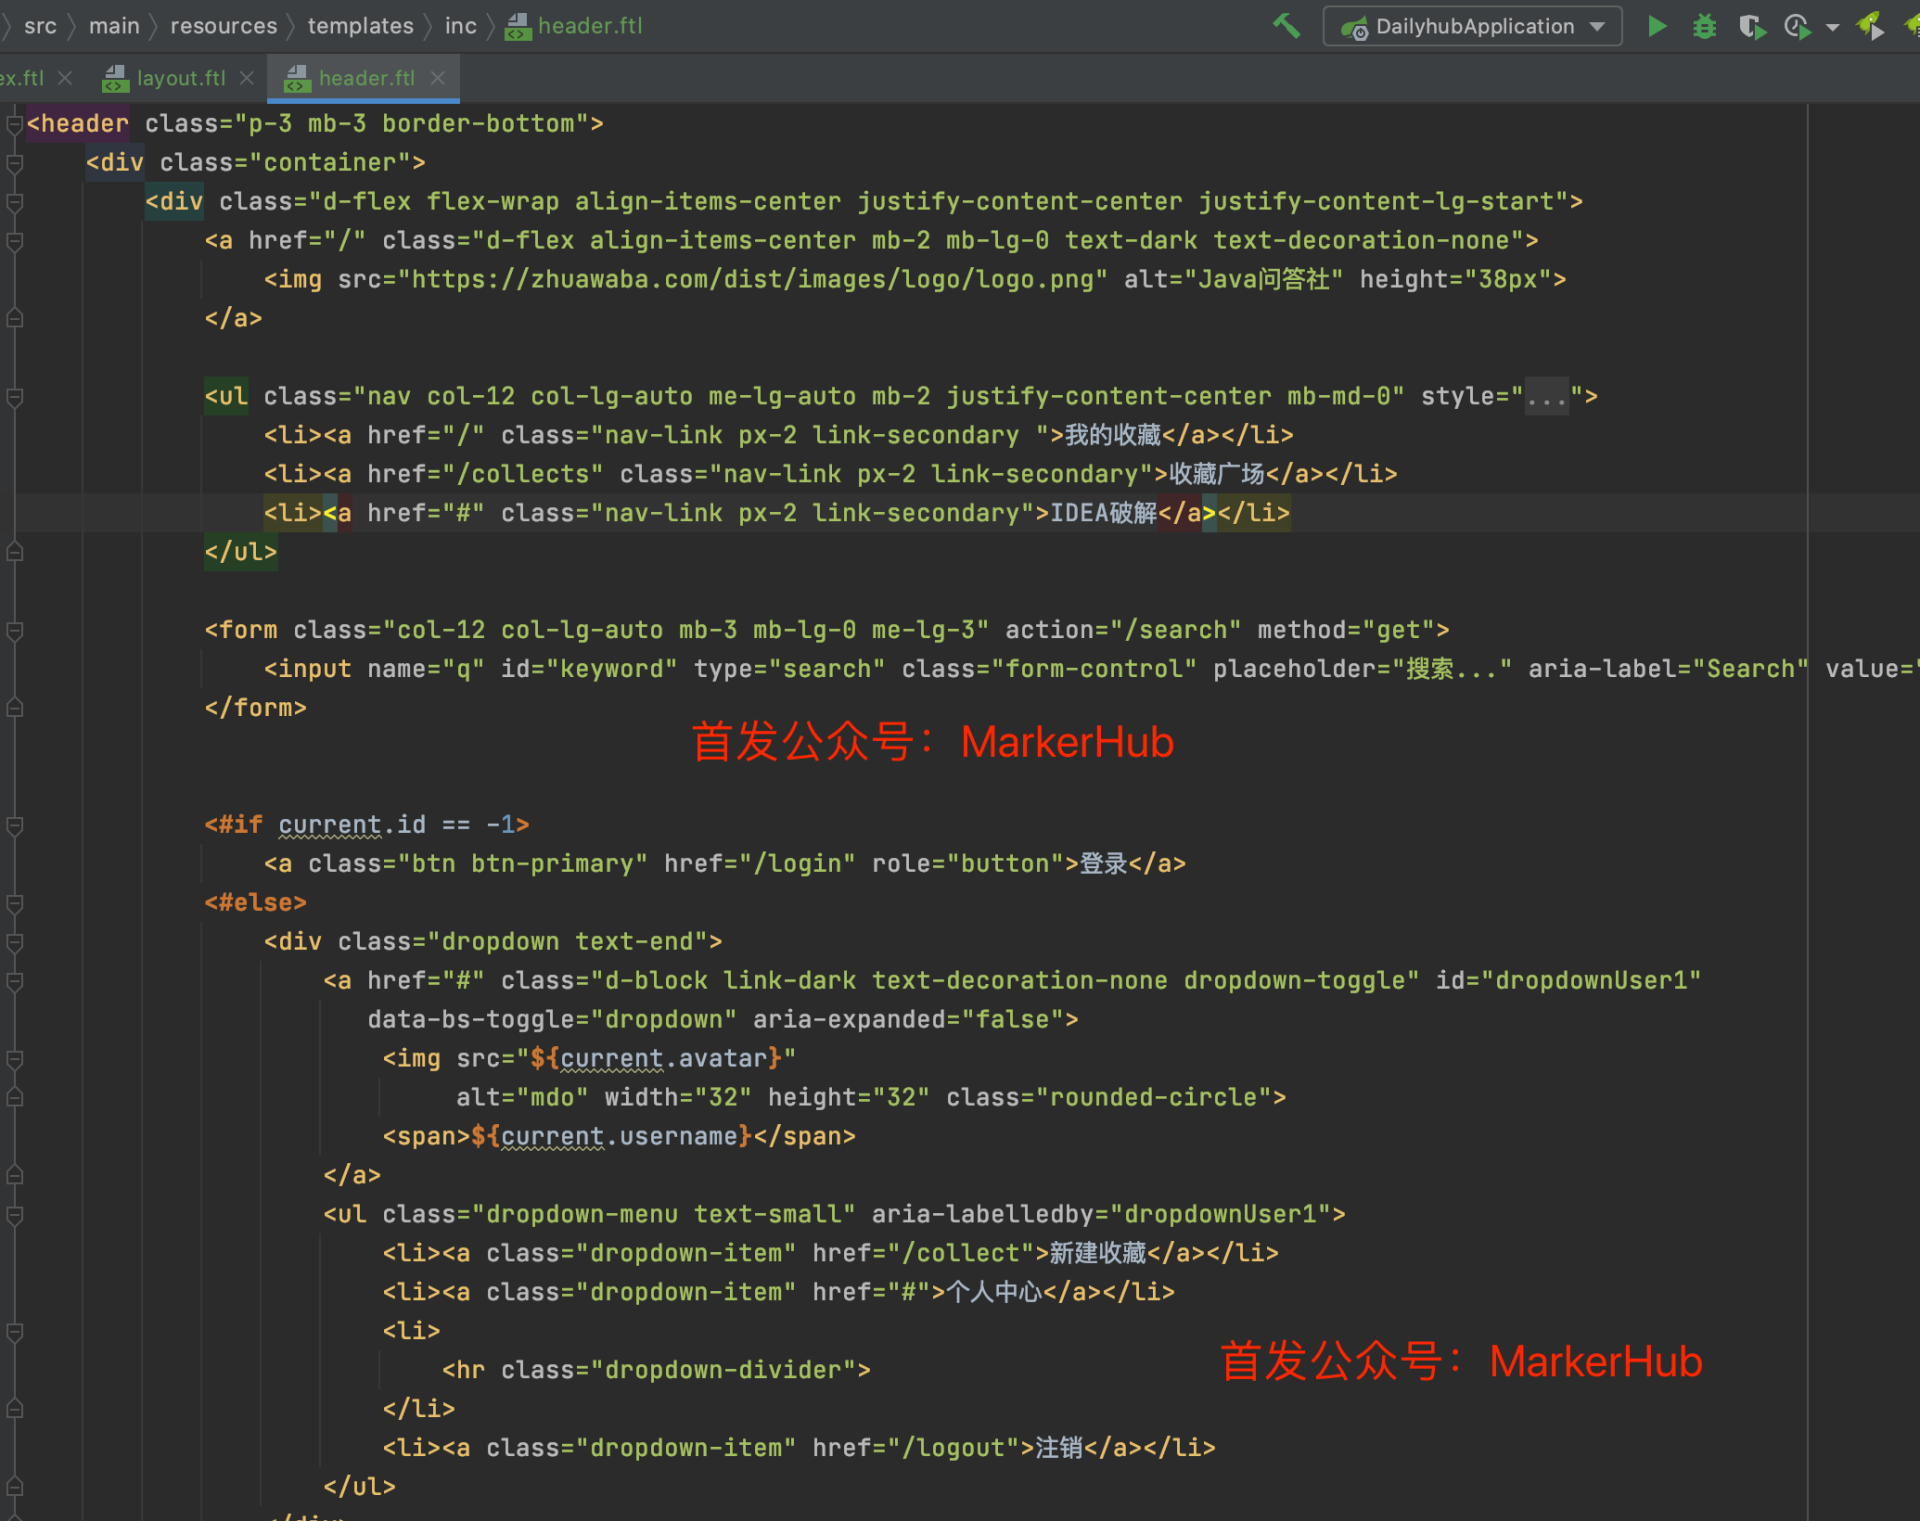Run DailyhubApplication with the green play icon
This screenshot has width=1920, height=1521.
point(1657,26)
